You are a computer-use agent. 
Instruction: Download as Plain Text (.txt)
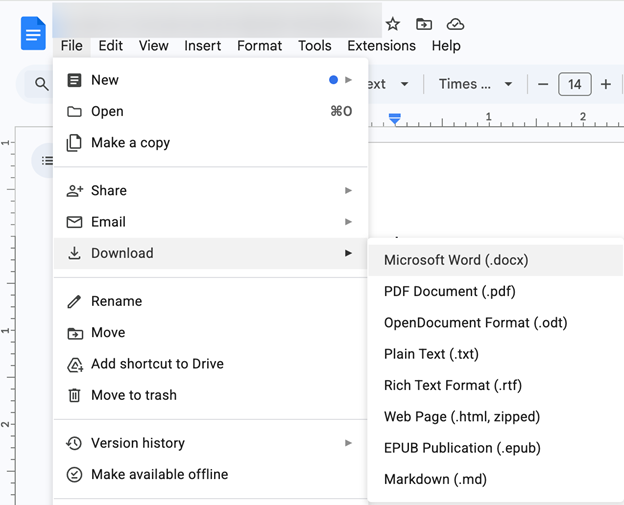(x=495, y=354)
